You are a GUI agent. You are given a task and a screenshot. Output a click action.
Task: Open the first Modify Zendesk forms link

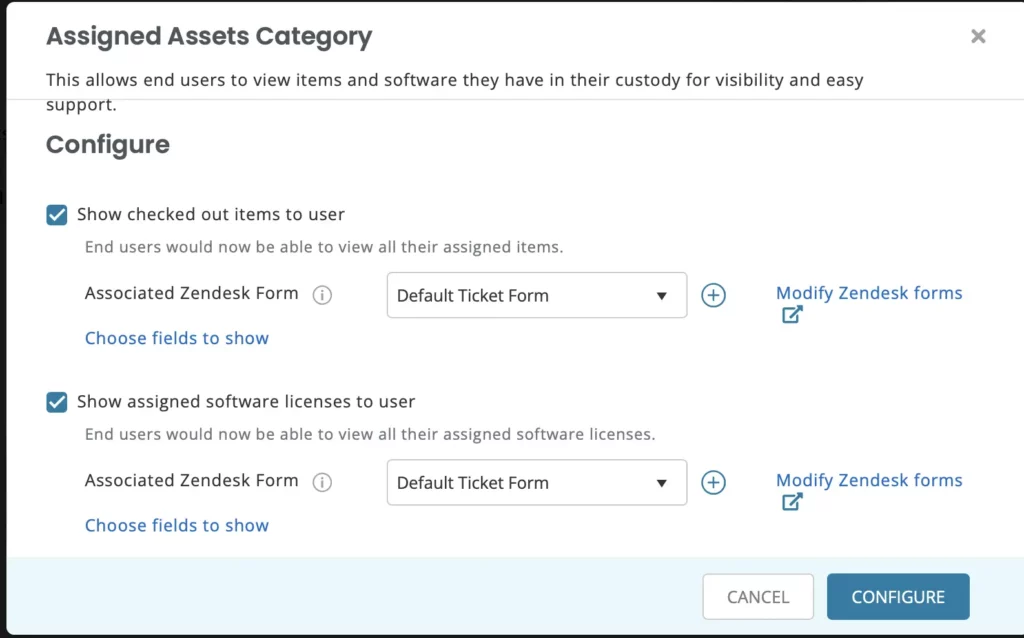[868, 292]
